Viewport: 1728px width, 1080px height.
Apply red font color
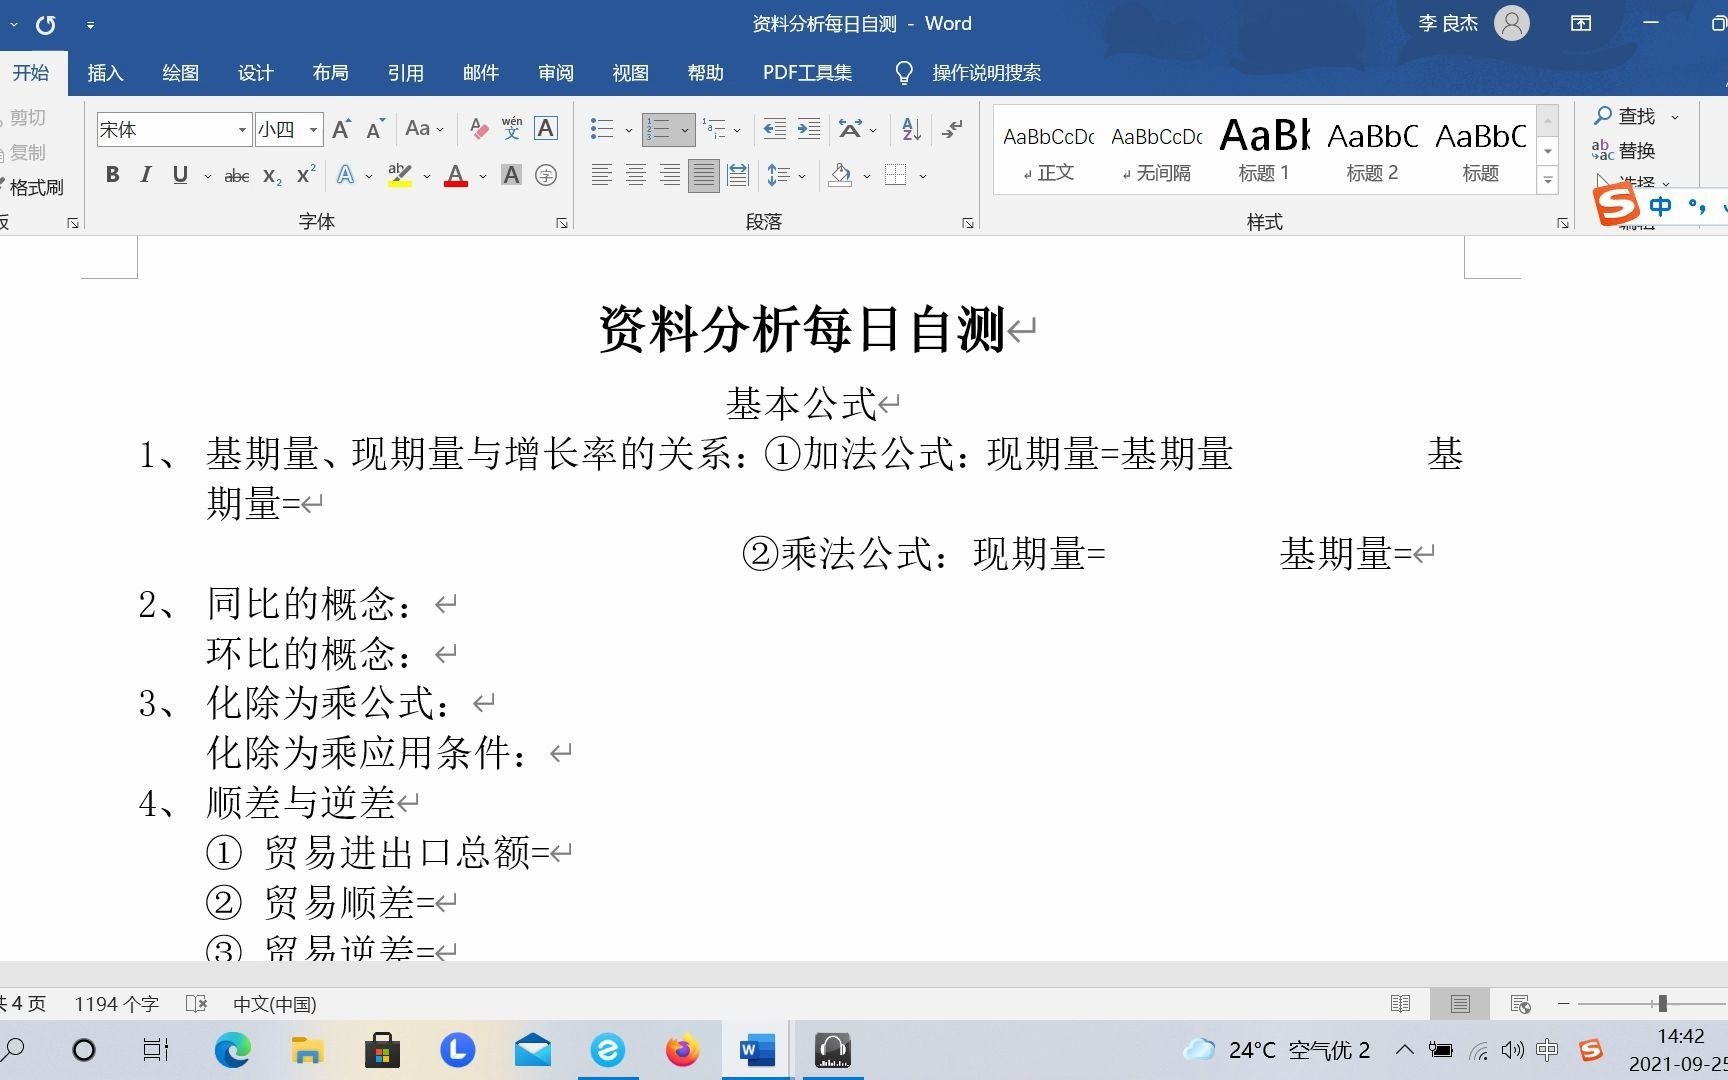click(456, 176)
